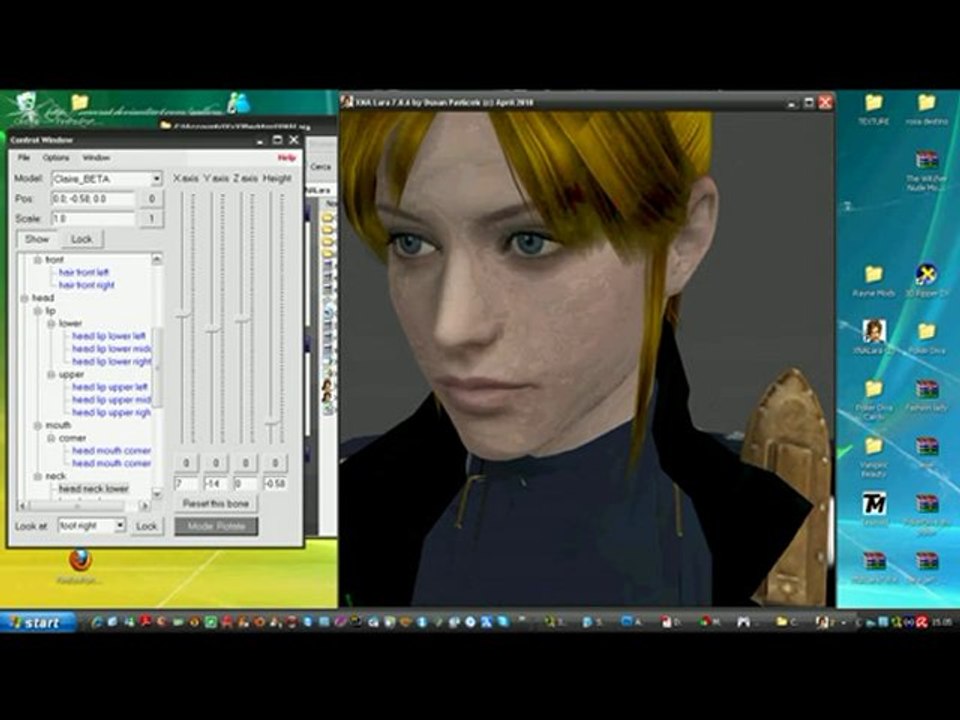Select the hair front left bone
Viewport: 960px width, 720px height.
point(83,272)
